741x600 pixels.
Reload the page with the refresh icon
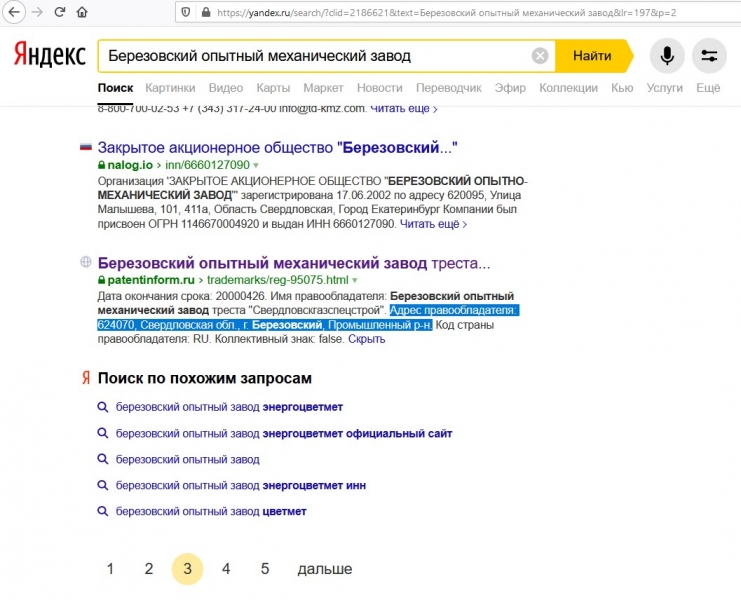(60, 13)
